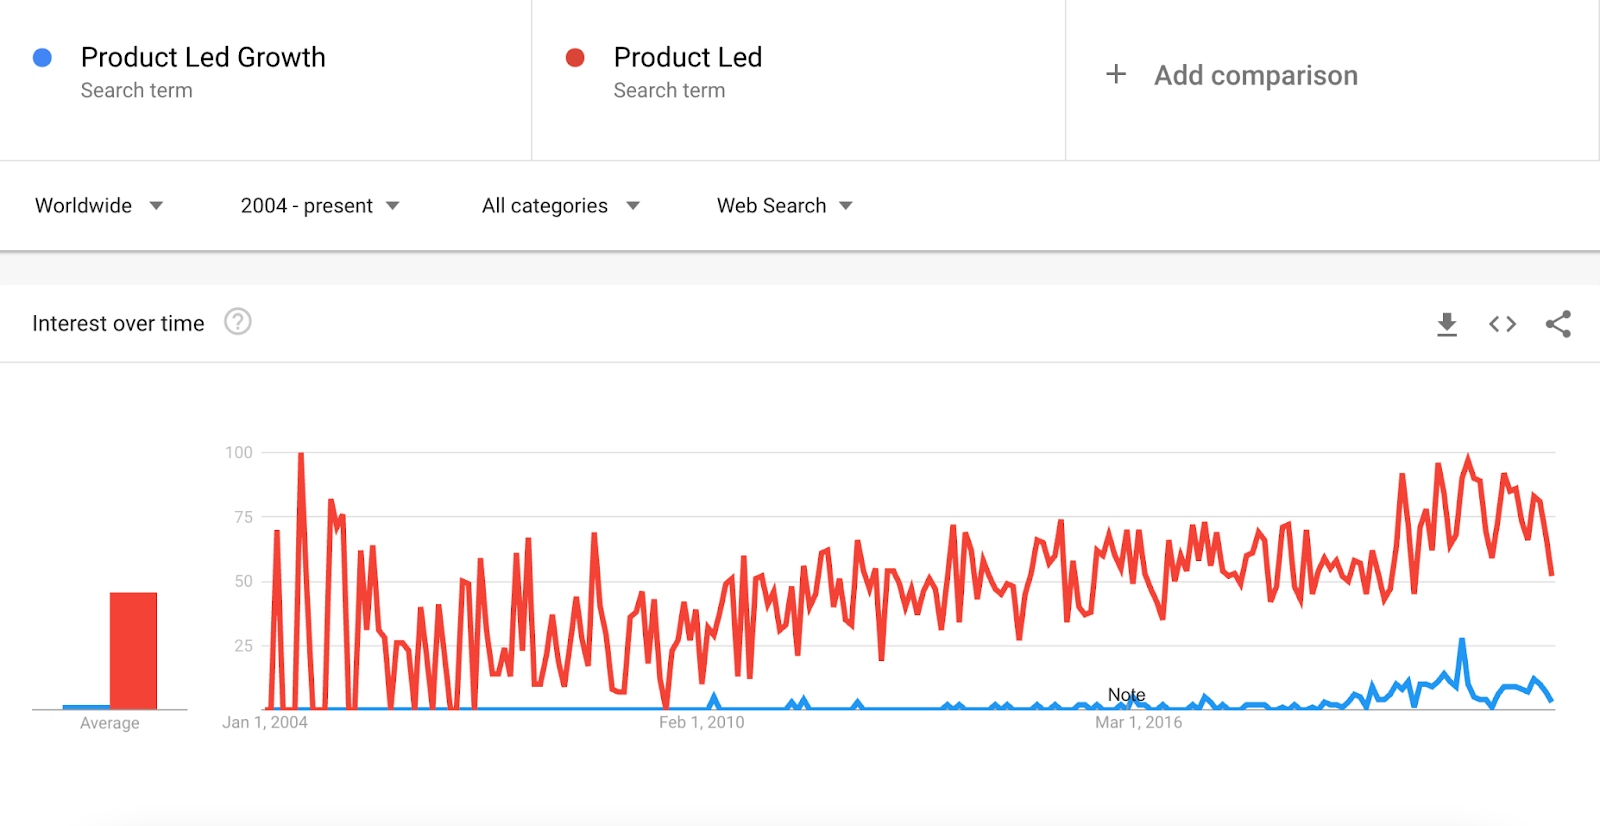This screenshot has height=826, width=1600.
Task: Click the plus icon next to Add comparison
Action: point(1115,74)
